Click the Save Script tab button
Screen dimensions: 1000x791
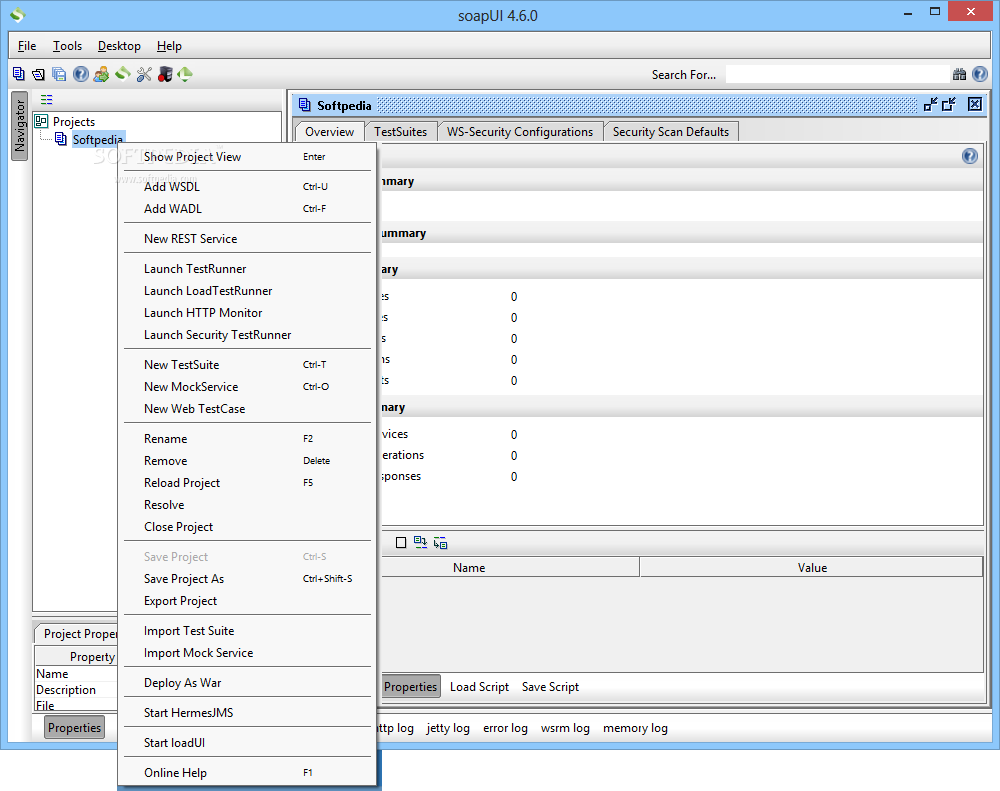[x=550, y=687]
